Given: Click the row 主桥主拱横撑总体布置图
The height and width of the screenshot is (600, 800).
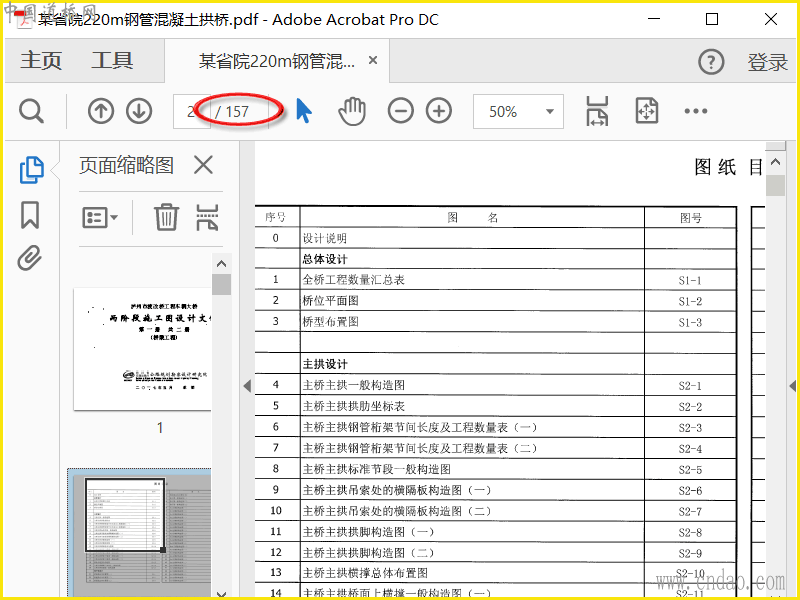Looking at the screenshot, I should coord(495,573).
